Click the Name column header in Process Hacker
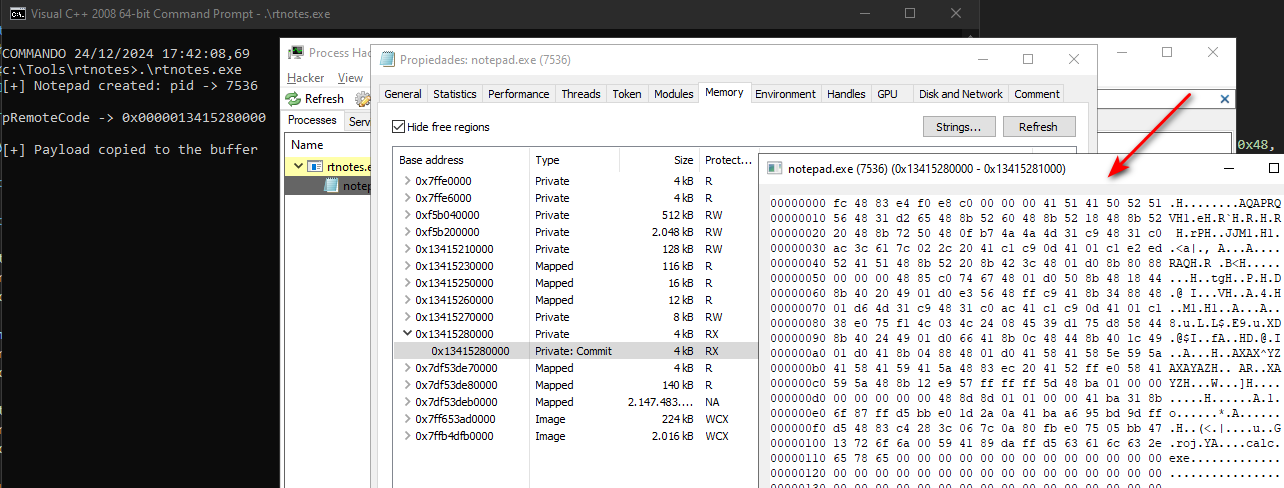Image resolution: width=1284 pixels, height=488 pixels. pos(326,145)
